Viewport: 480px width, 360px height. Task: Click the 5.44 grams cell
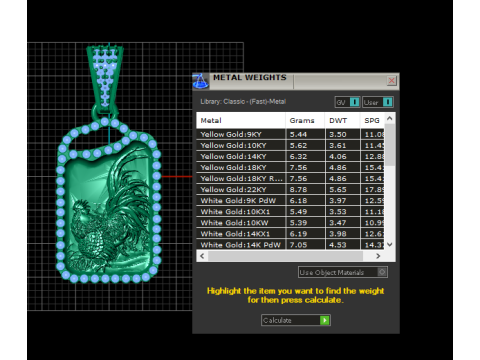click(x=305, y=134)
